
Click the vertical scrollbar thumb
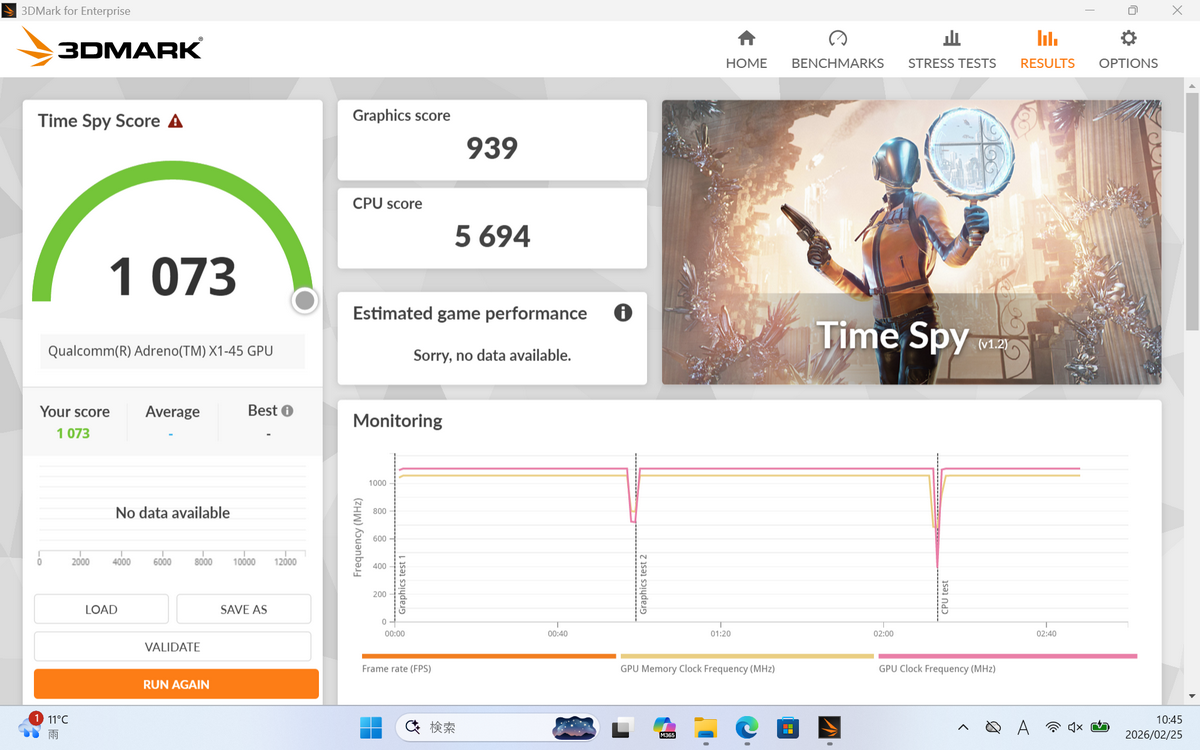[x=1191, y=210]
